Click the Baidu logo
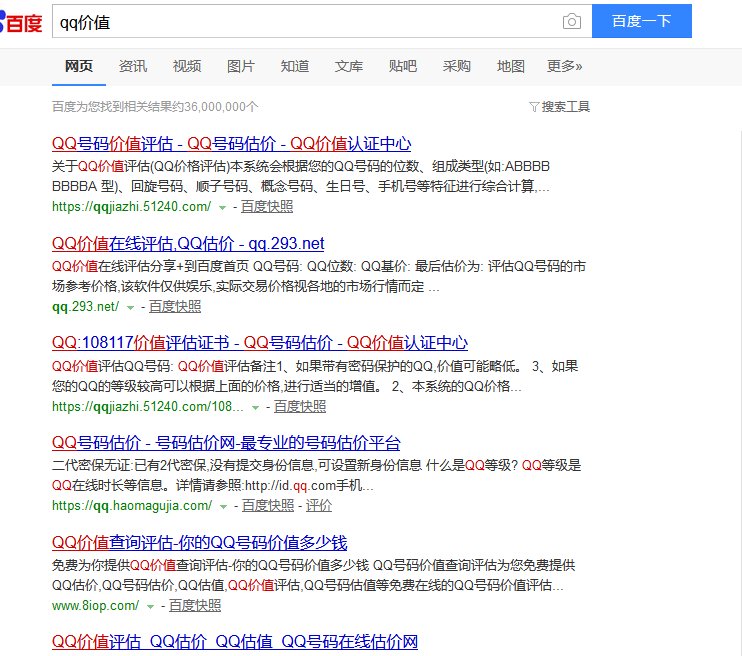The height and width of the screenshot is (656, 742). [21, 22]
